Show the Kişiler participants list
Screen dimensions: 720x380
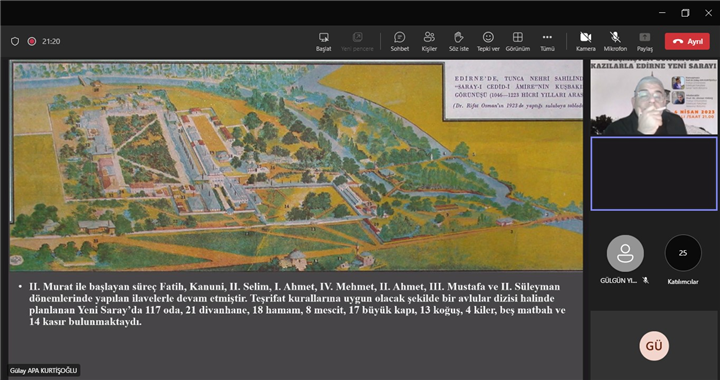pyautogui.click(x=429, y=41)
